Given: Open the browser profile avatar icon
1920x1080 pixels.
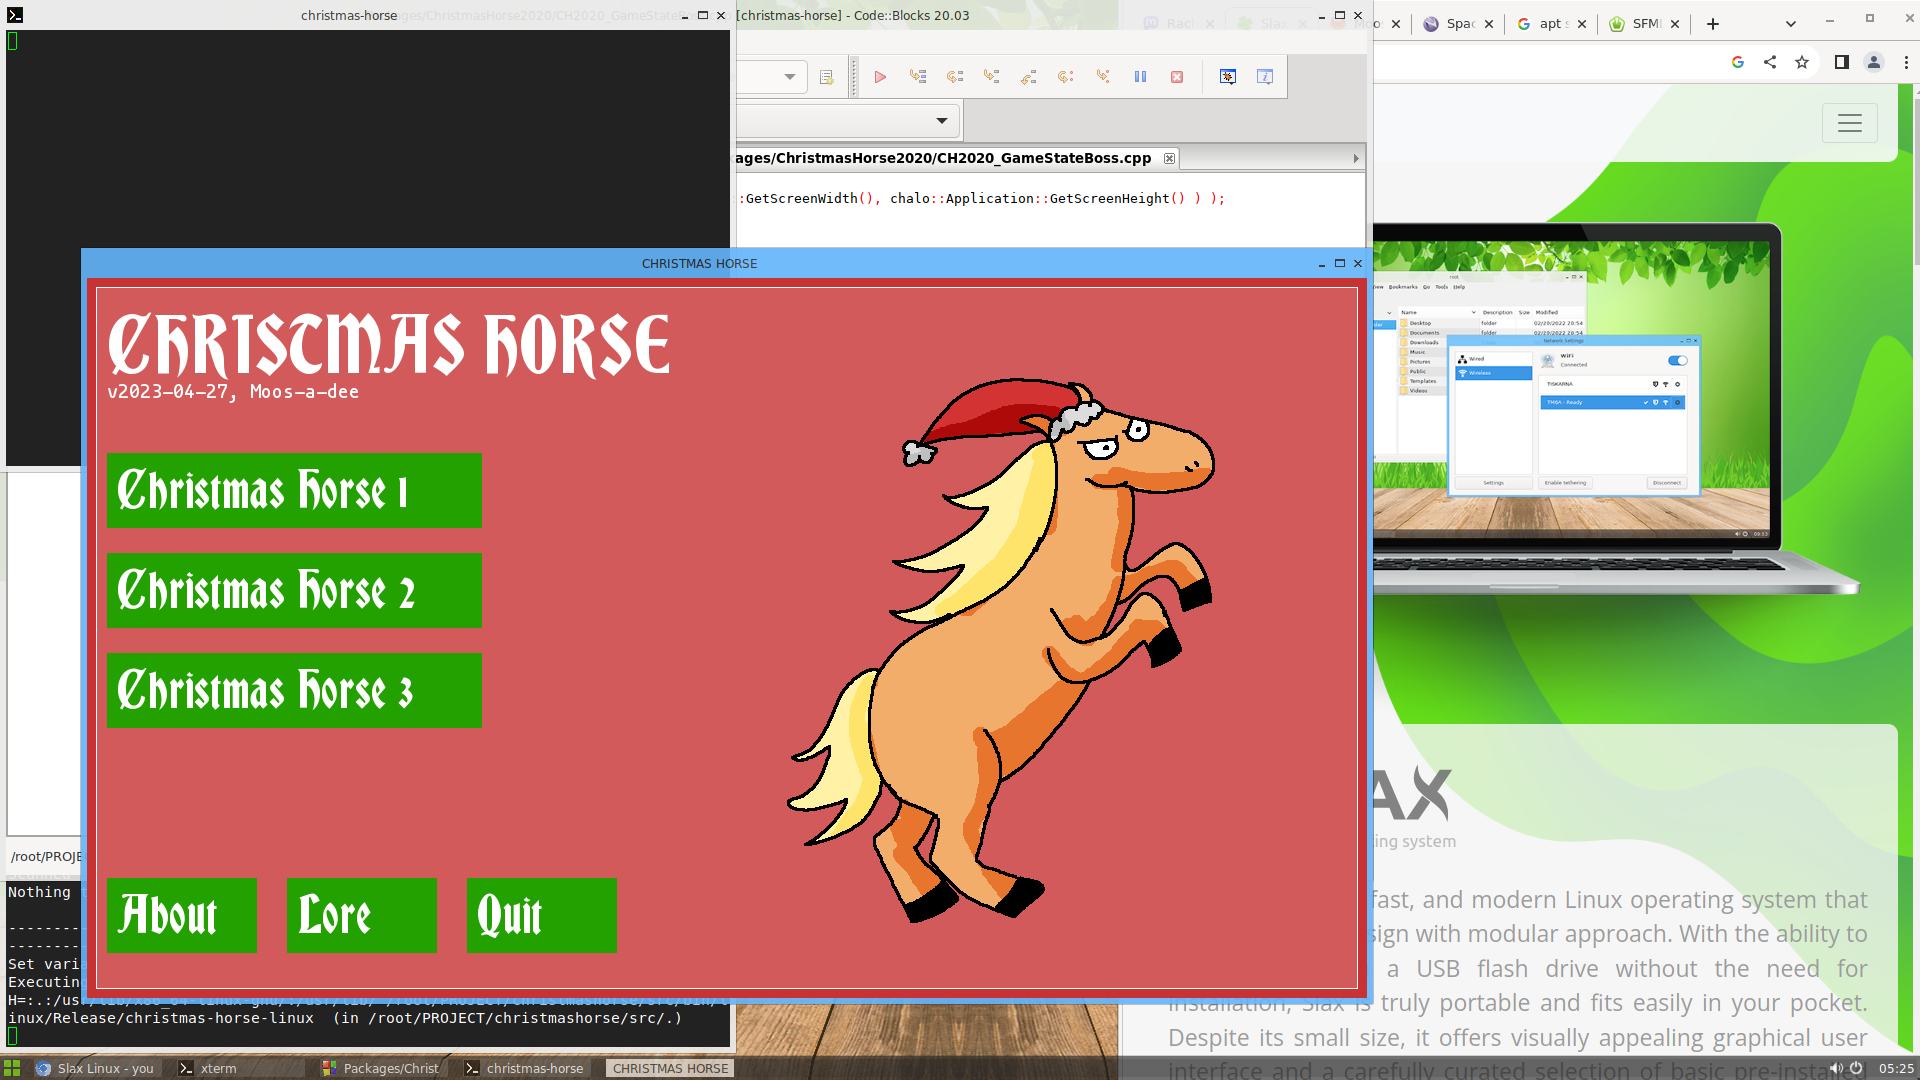Looking at the screenshot, I should tap(1874, 62).
